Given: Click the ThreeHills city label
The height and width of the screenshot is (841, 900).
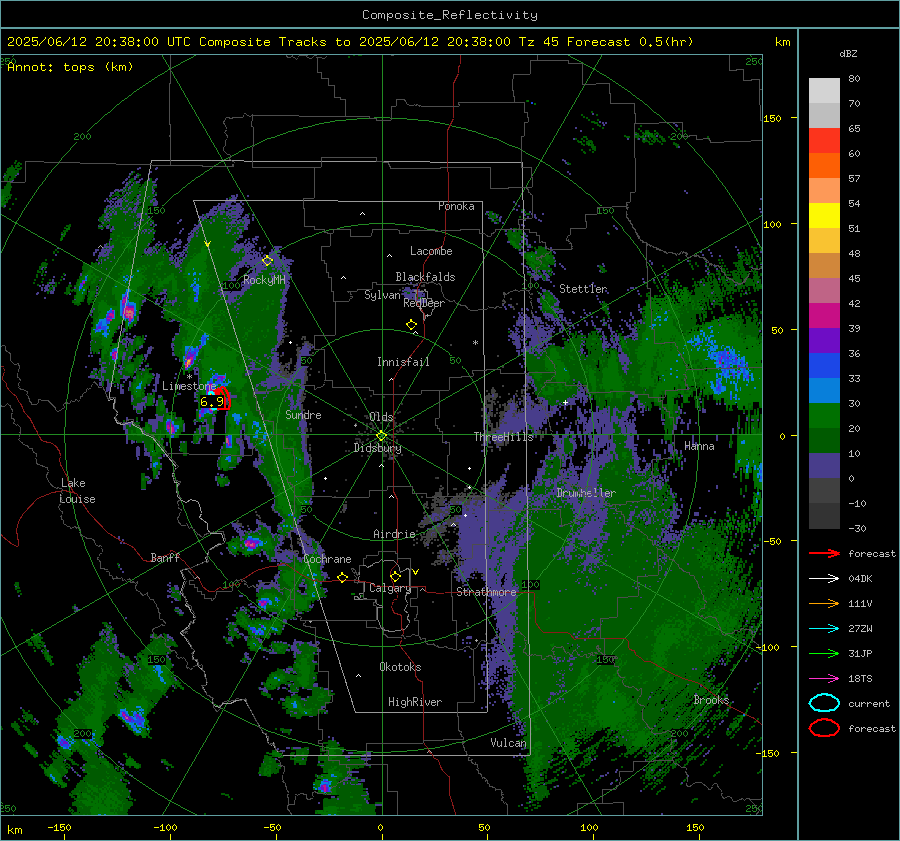Looking at the screenshot, I should point(503,437).
